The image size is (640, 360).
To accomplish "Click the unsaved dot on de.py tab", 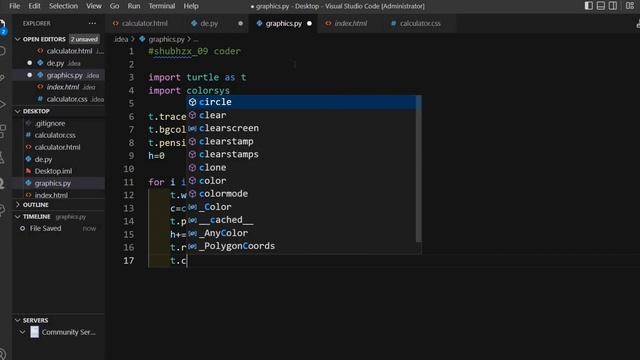I will click(240, 24).
